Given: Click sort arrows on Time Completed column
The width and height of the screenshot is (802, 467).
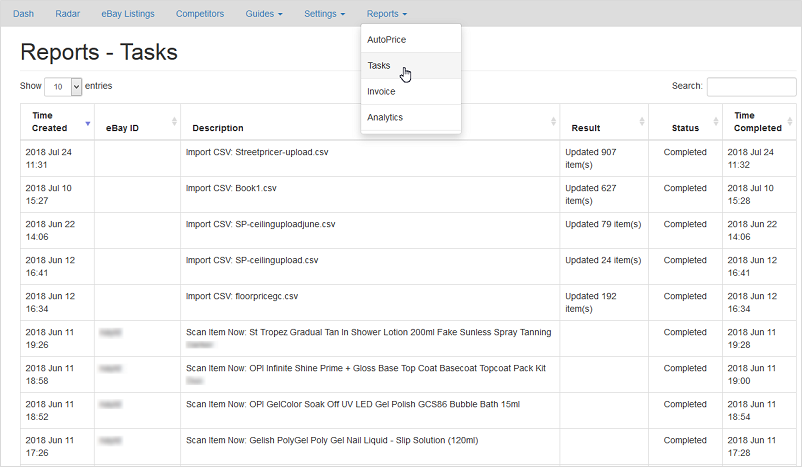Looking at the screenshot, I should (x=791, y=122).
